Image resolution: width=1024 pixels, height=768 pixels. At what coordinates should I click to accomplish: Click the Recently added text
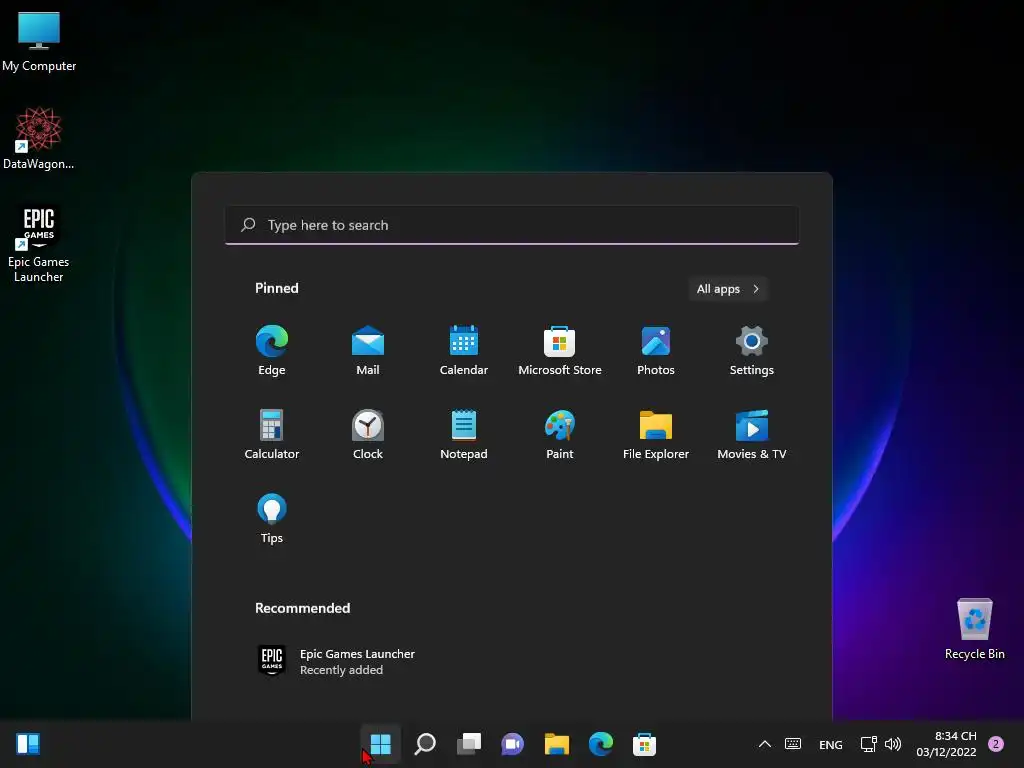click(342, 670)
